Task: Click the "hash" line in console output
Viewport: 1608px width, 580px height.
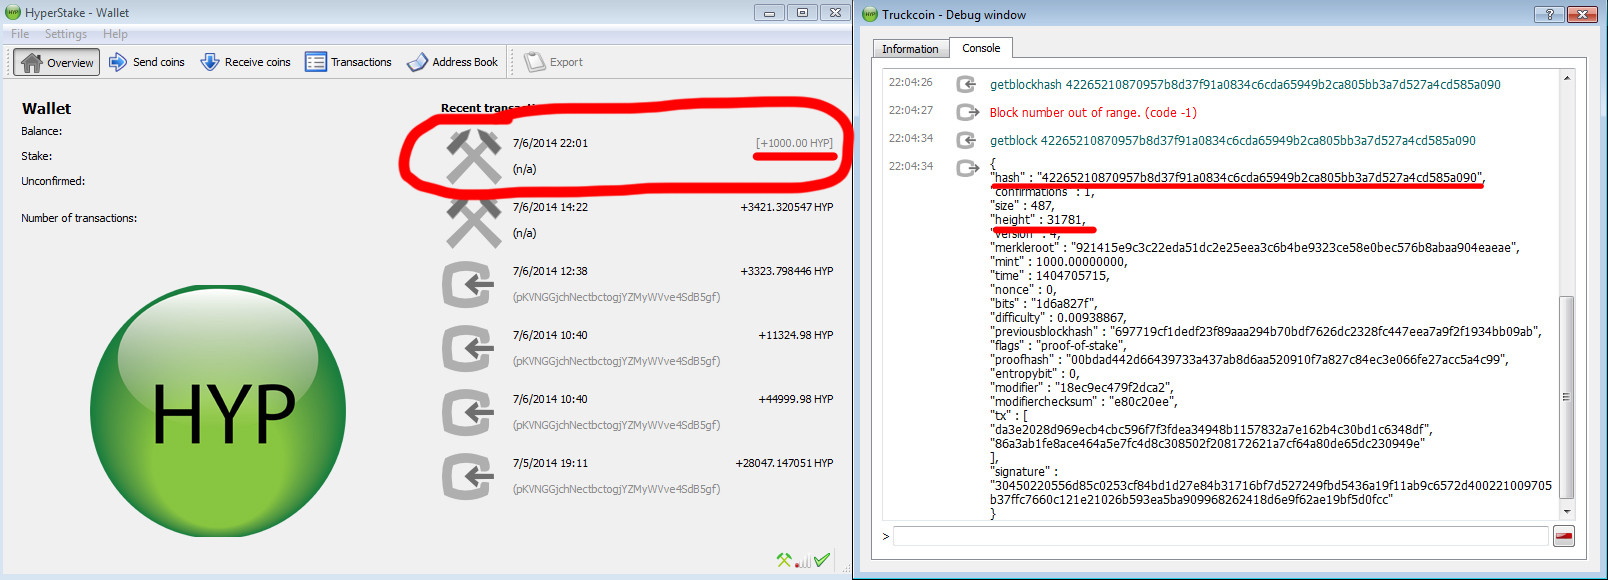Action: tap(1237, 178)
